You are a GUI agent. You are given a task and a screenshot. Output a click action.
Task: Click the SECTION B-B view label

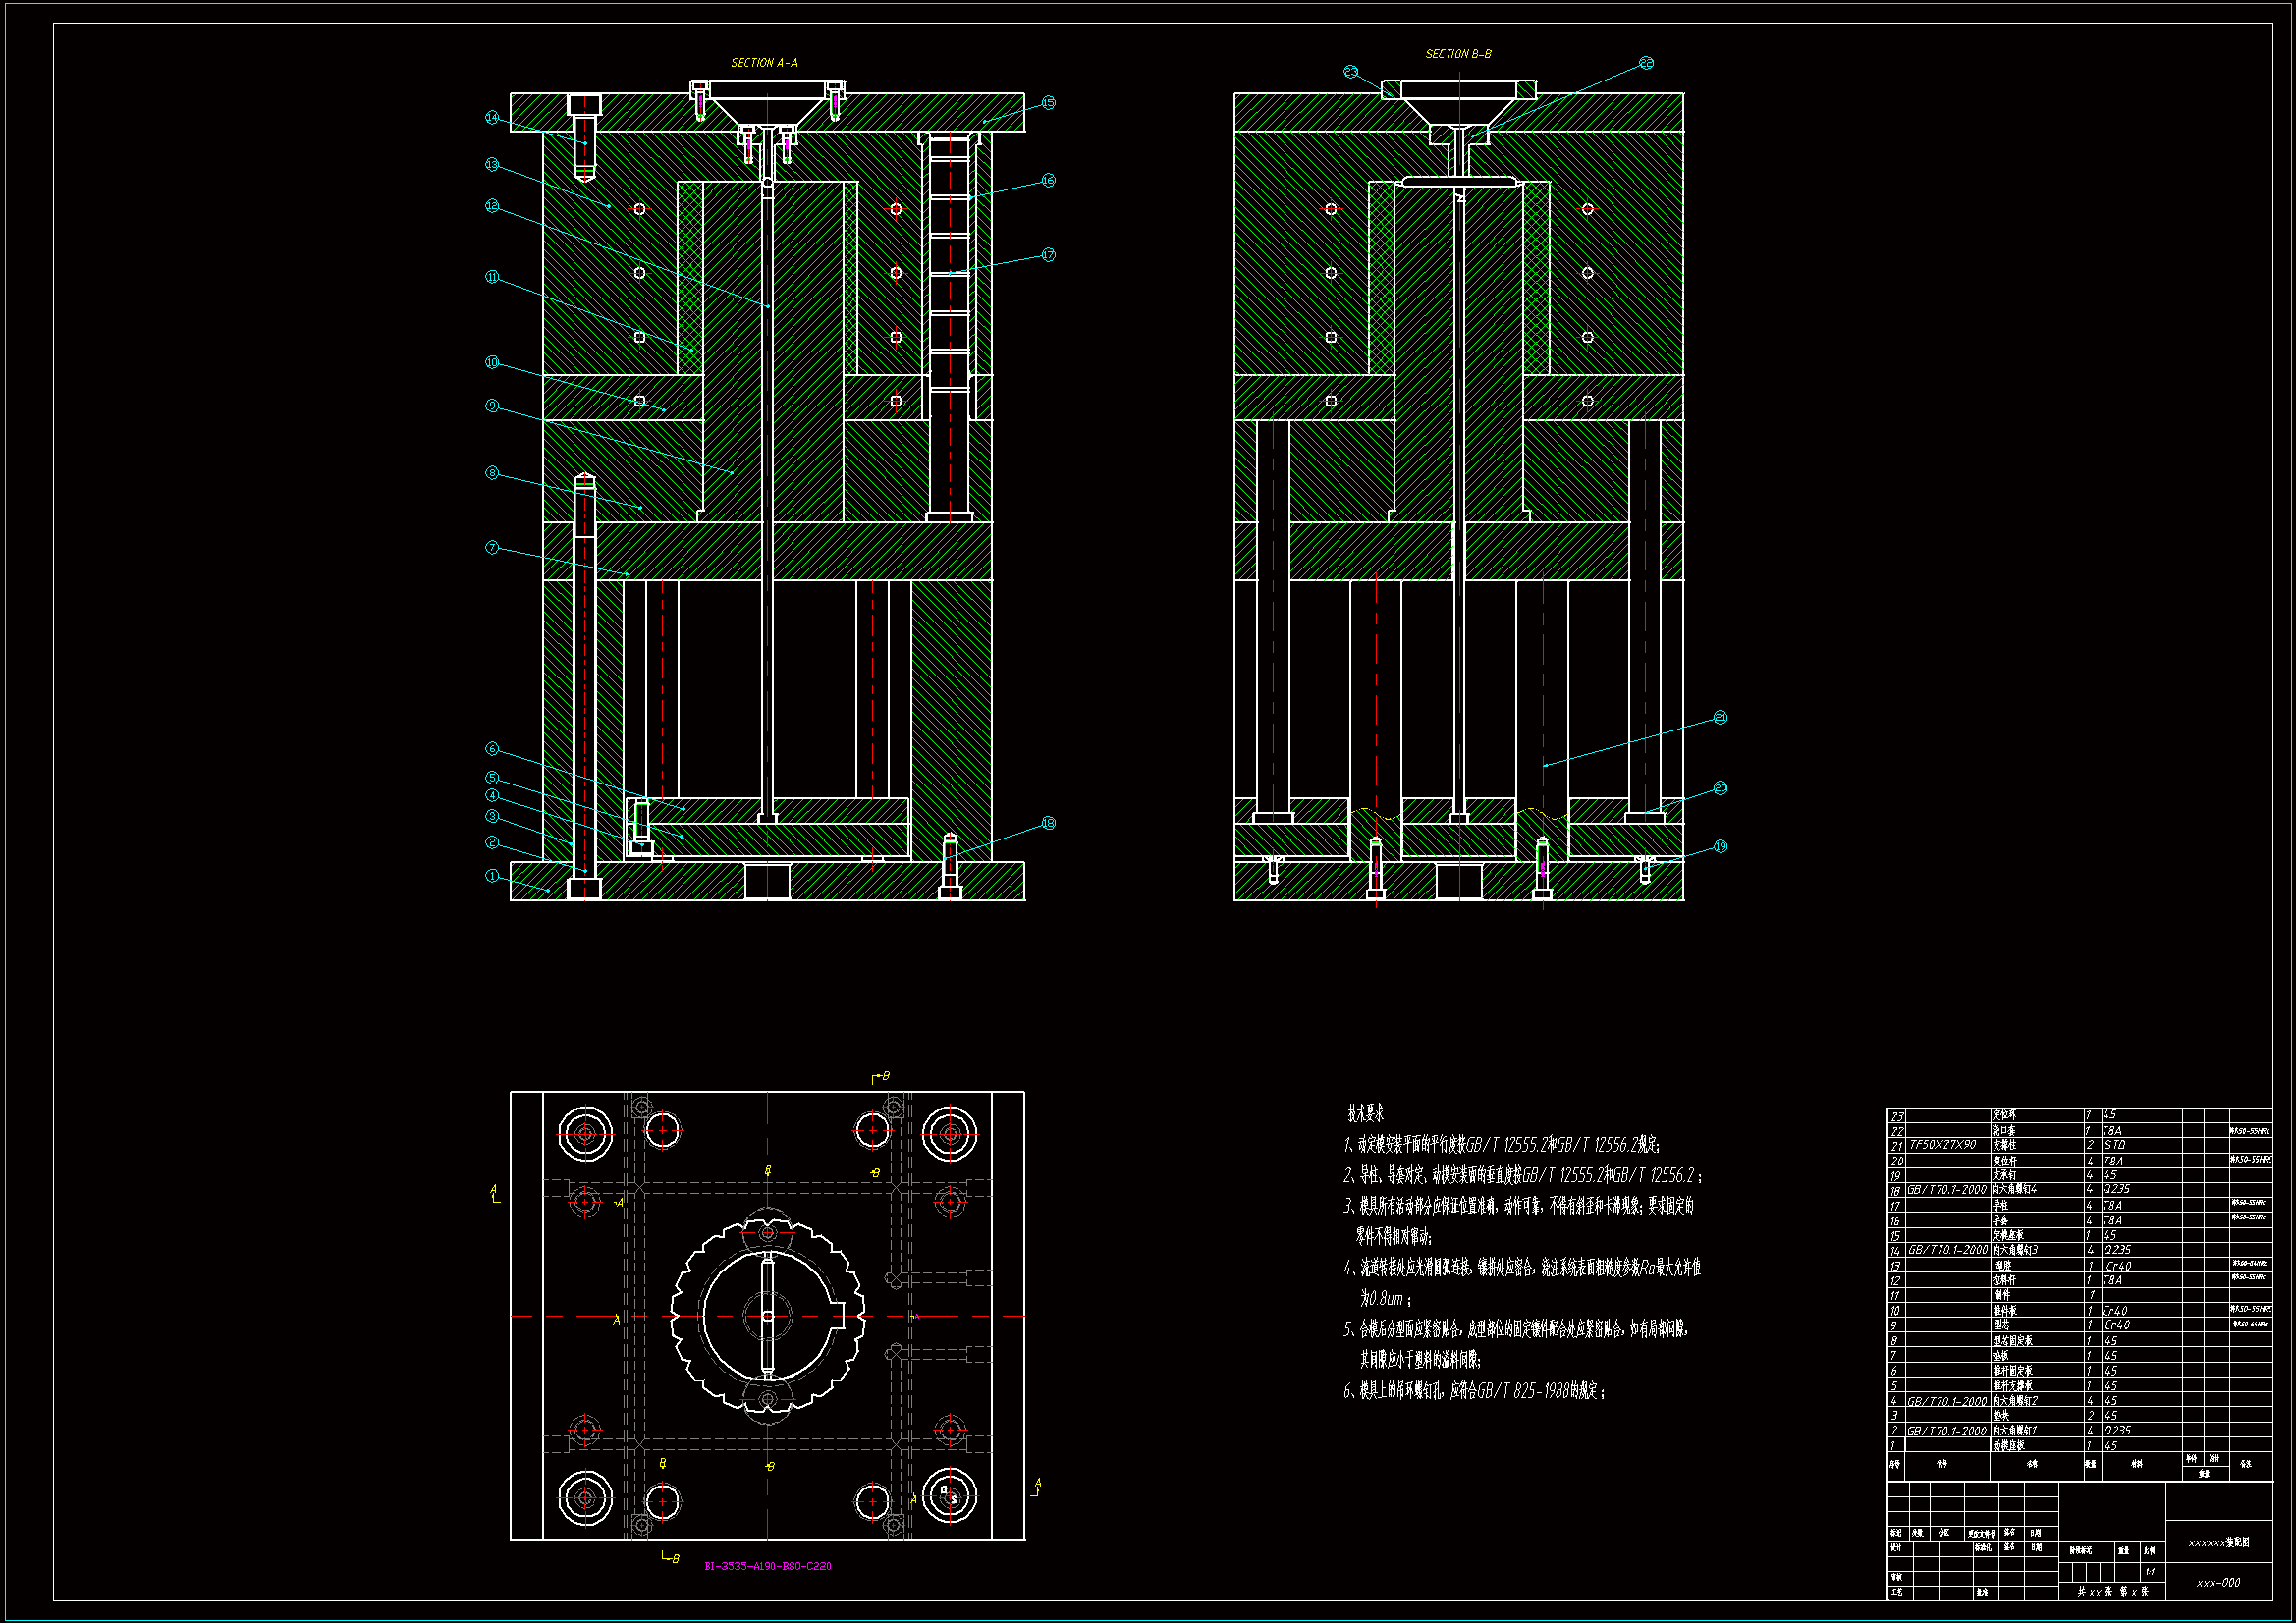coord(1458,54)
